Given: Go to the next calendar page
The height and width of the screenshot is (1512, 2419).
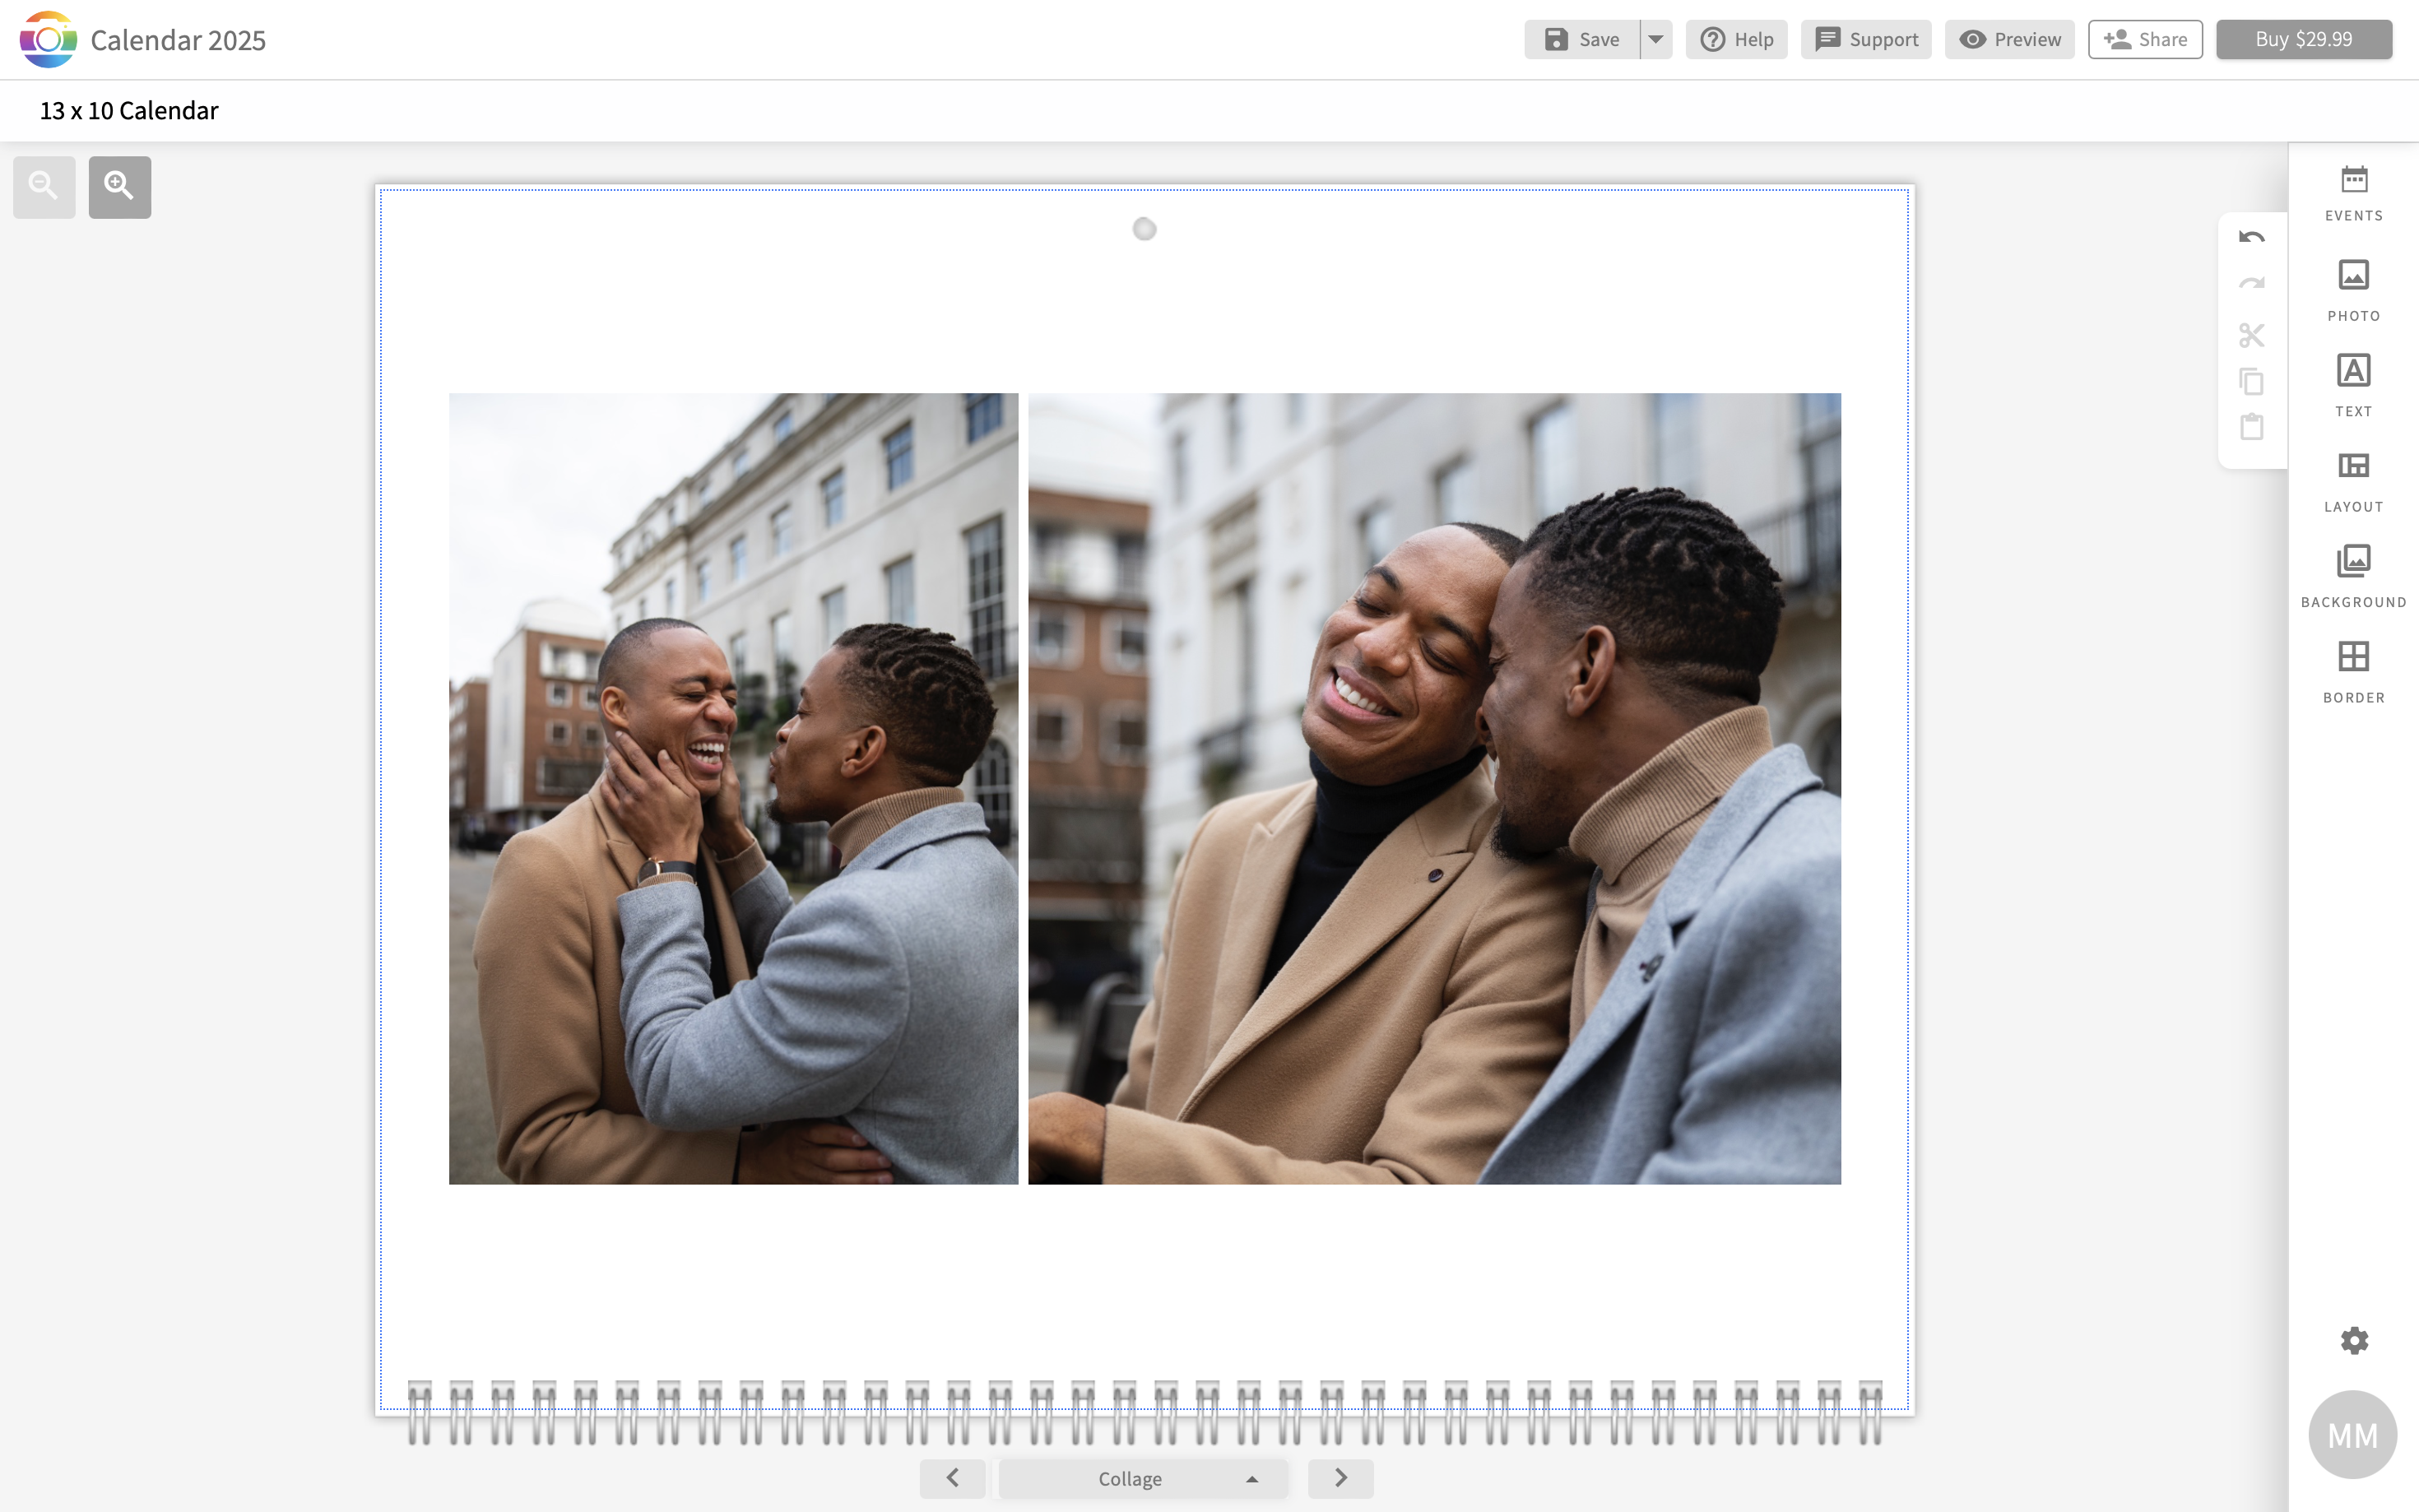Looking at the screenshot, I should click(1341, 1478).
